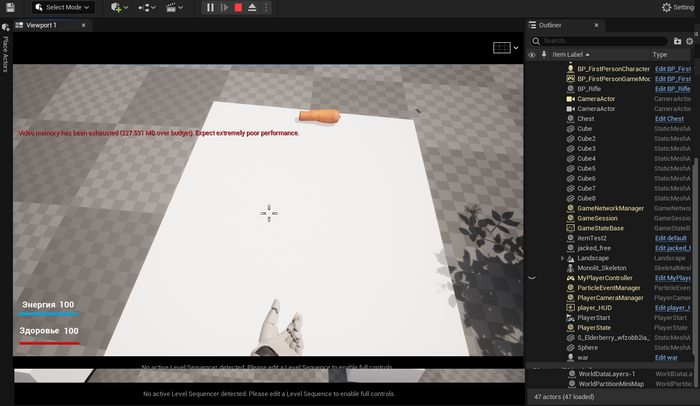Viewport: 700px width, 406px height.
Task: Click the pin column header
Action: [x=544, y=54]
